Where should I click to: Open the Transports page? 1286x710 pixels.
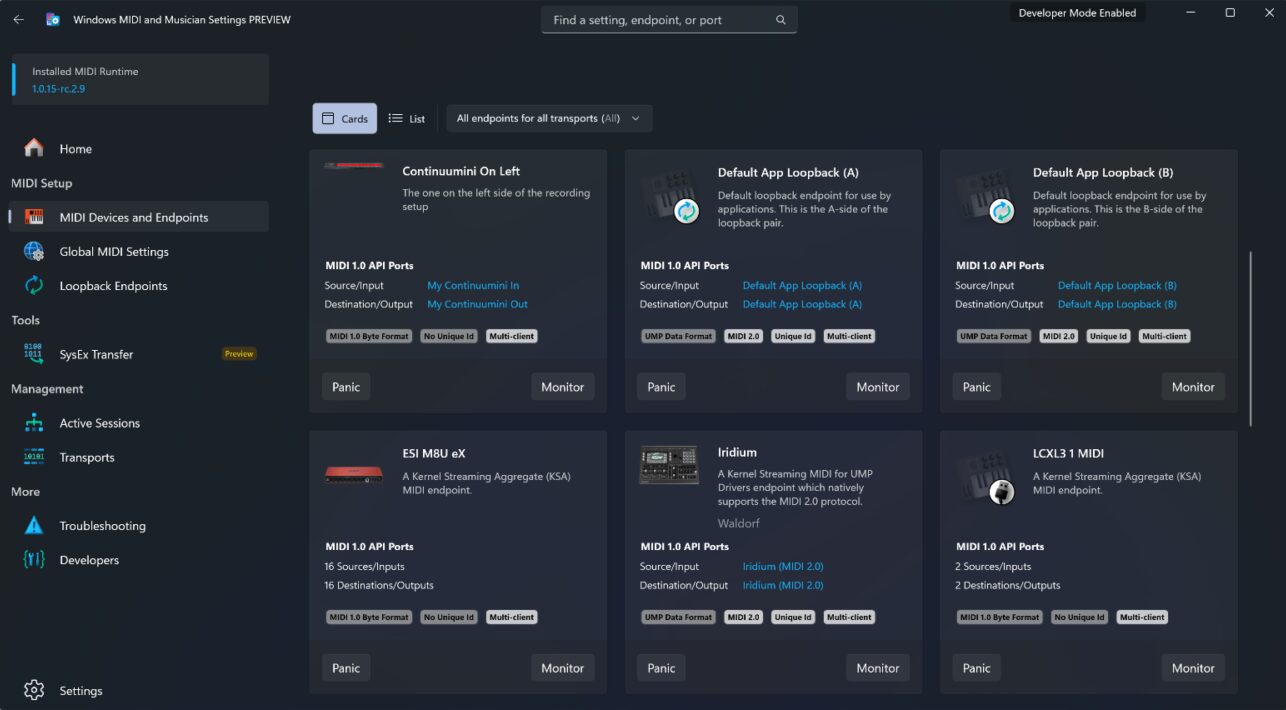138,457
